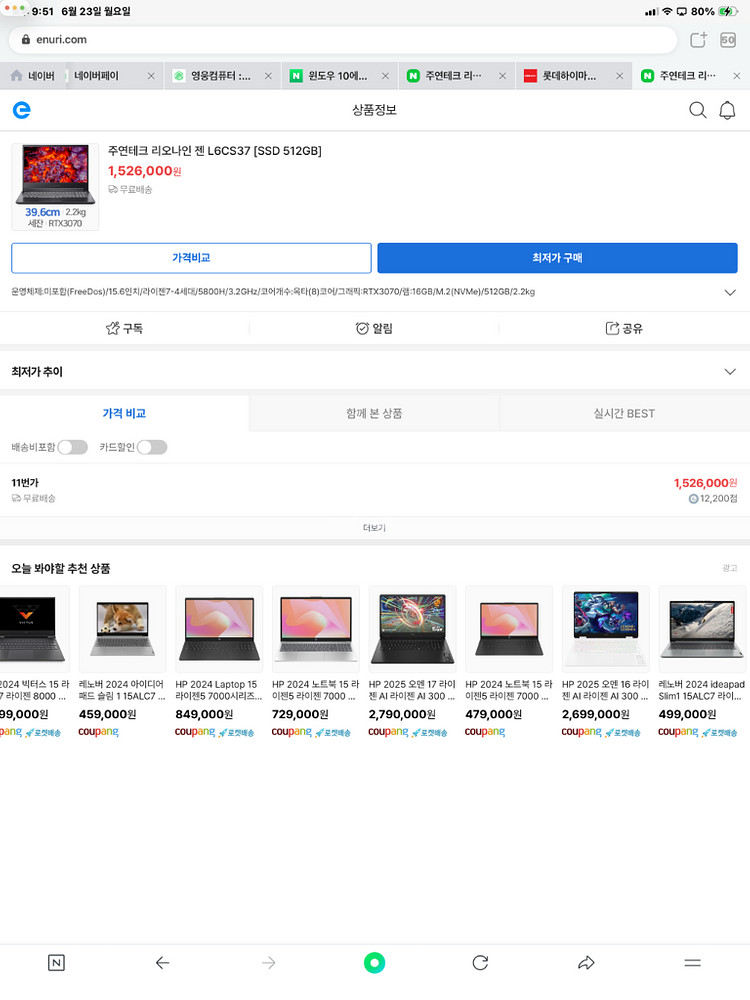Close the 네이버페이 tab
Screen dimensions: 750x1000
click(151, 76)
